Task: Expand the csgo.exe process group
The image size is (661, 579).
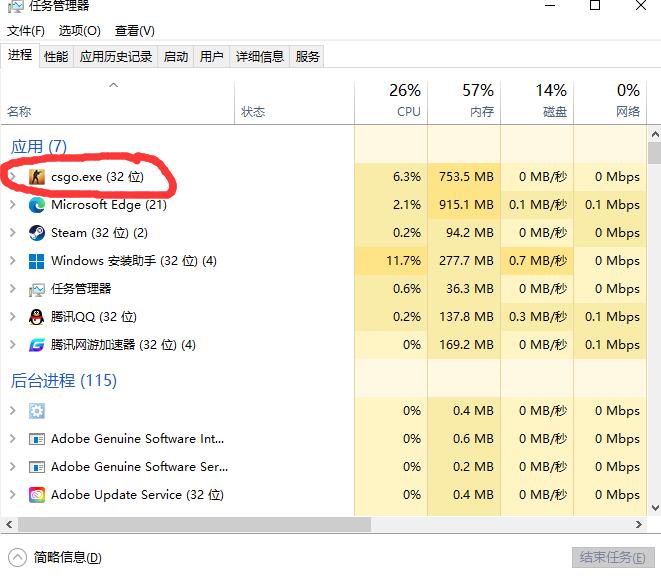Action: 13,177
